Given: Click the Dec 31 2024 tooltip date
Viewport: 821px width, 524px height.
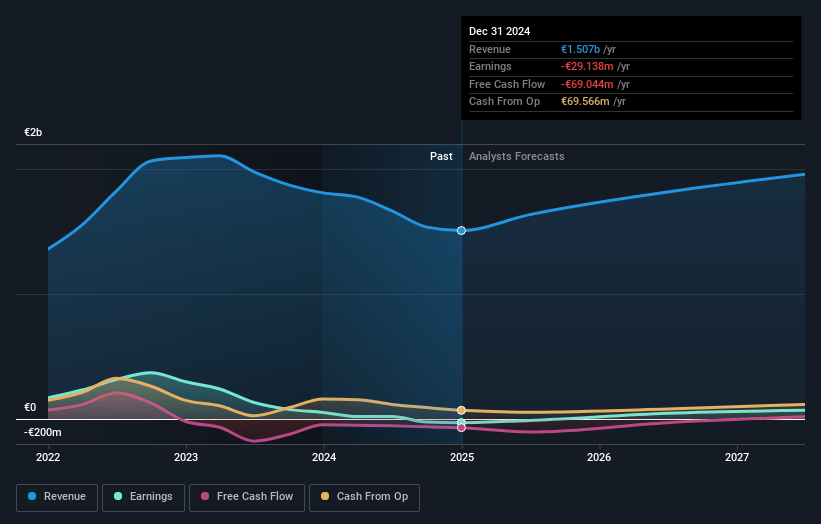Looking at the screenshot, I should coord(500,31).
